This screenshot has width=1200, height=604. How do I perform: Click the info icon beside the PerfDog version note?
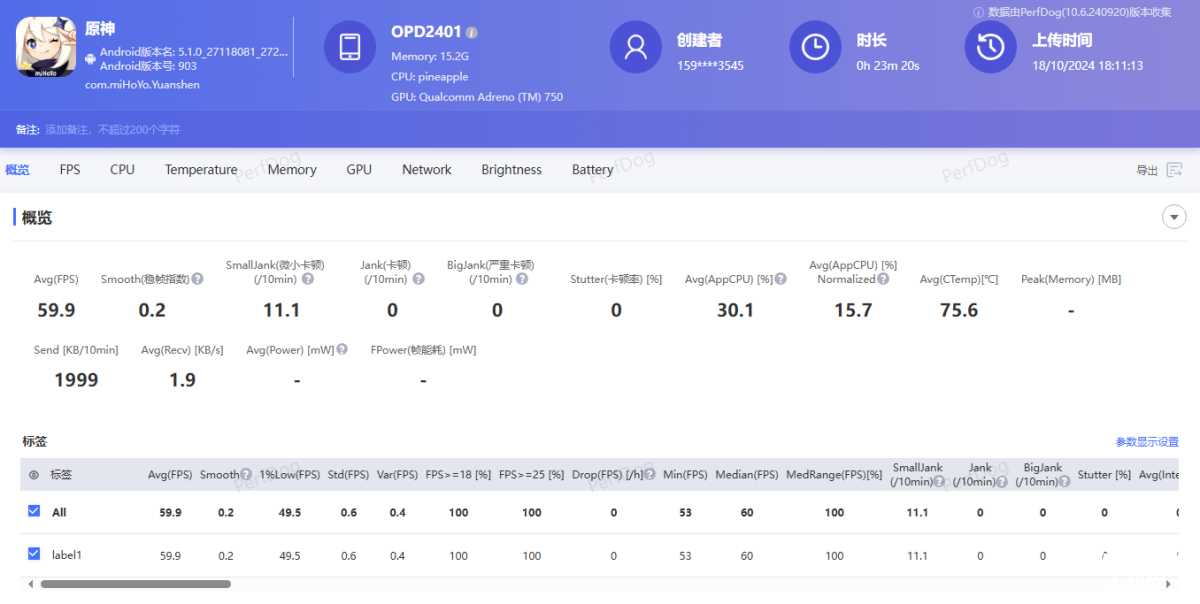[x=978, y=12]
